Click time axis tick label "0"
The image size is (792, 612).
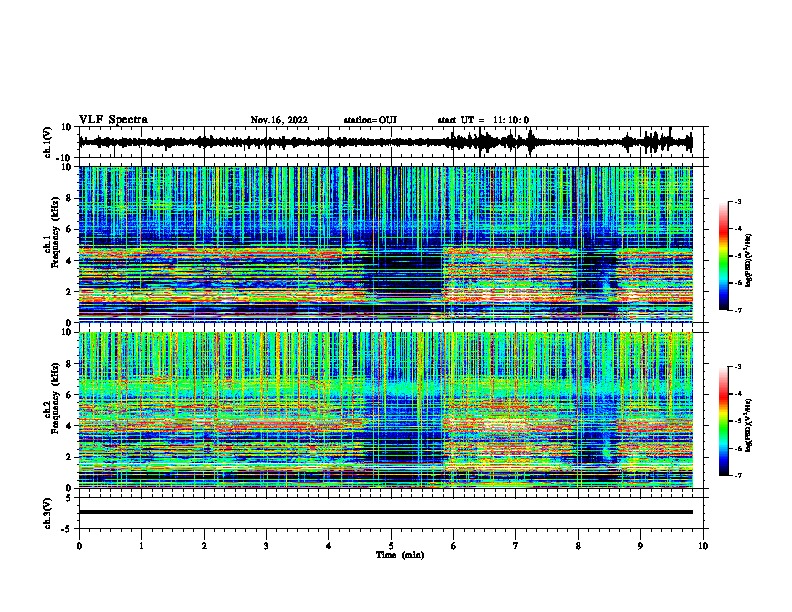(79, 546)
